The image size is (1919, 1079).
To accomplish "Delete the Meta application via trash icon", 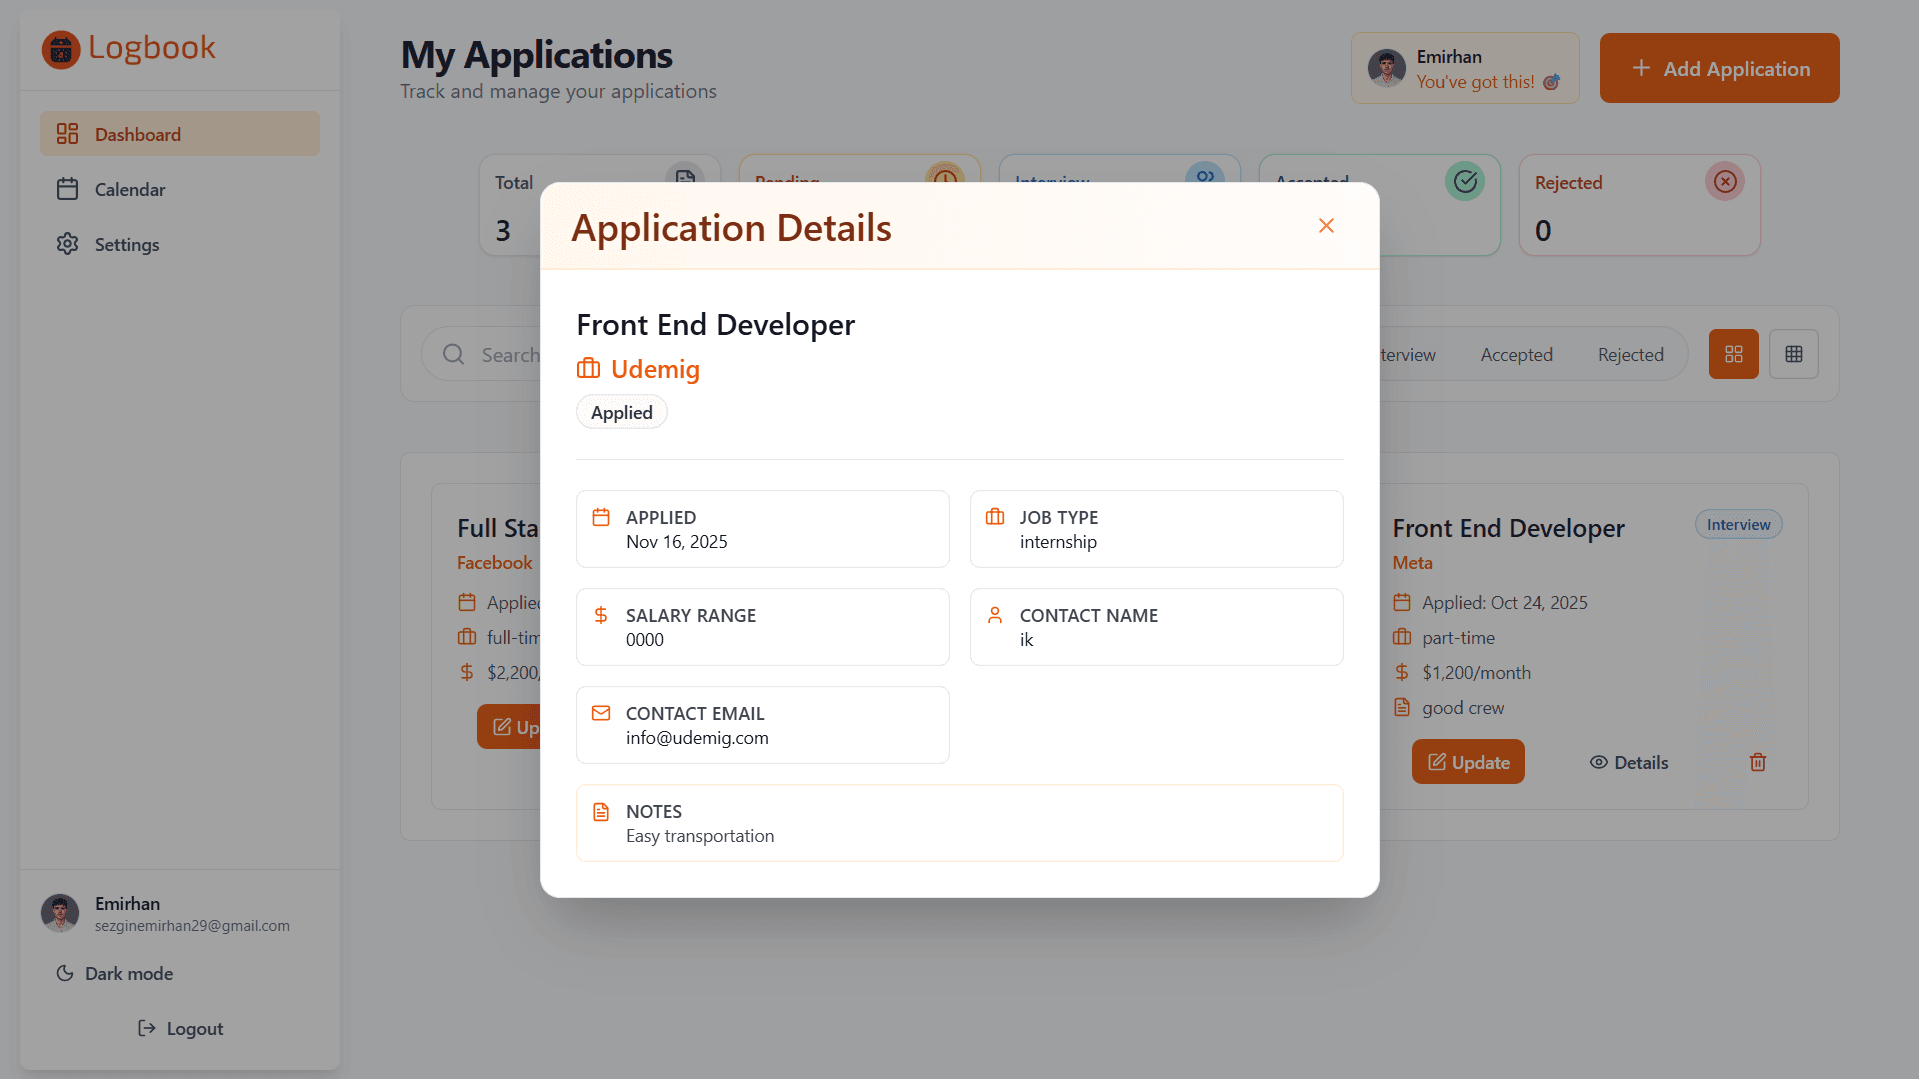I will (1758, 762).
